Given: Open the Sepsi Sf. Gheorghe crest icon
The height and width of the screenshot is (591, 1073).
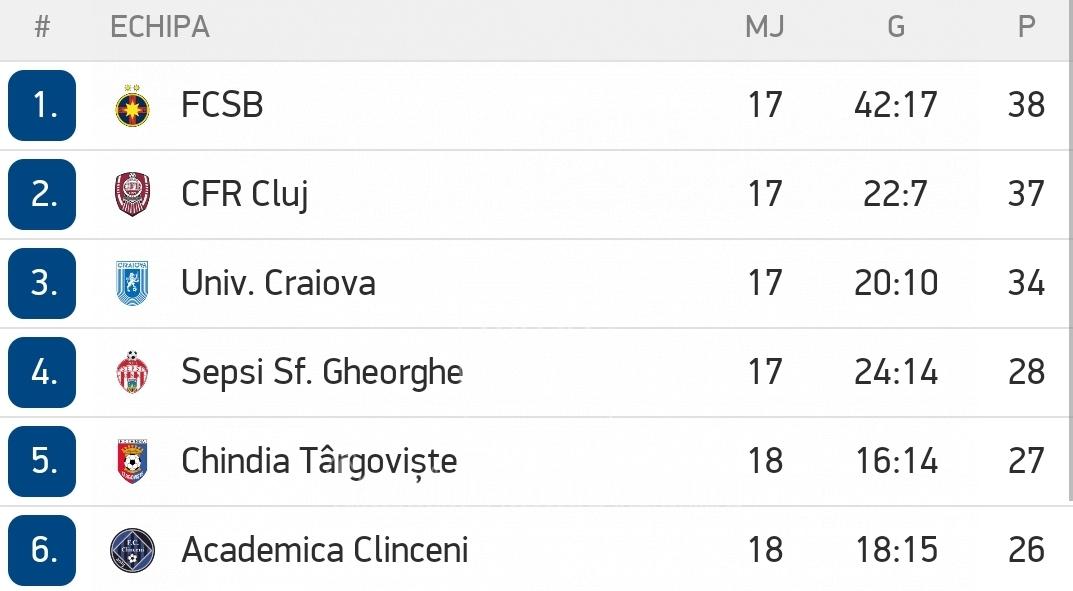Looking at the screenshot, I should point(132,372).
